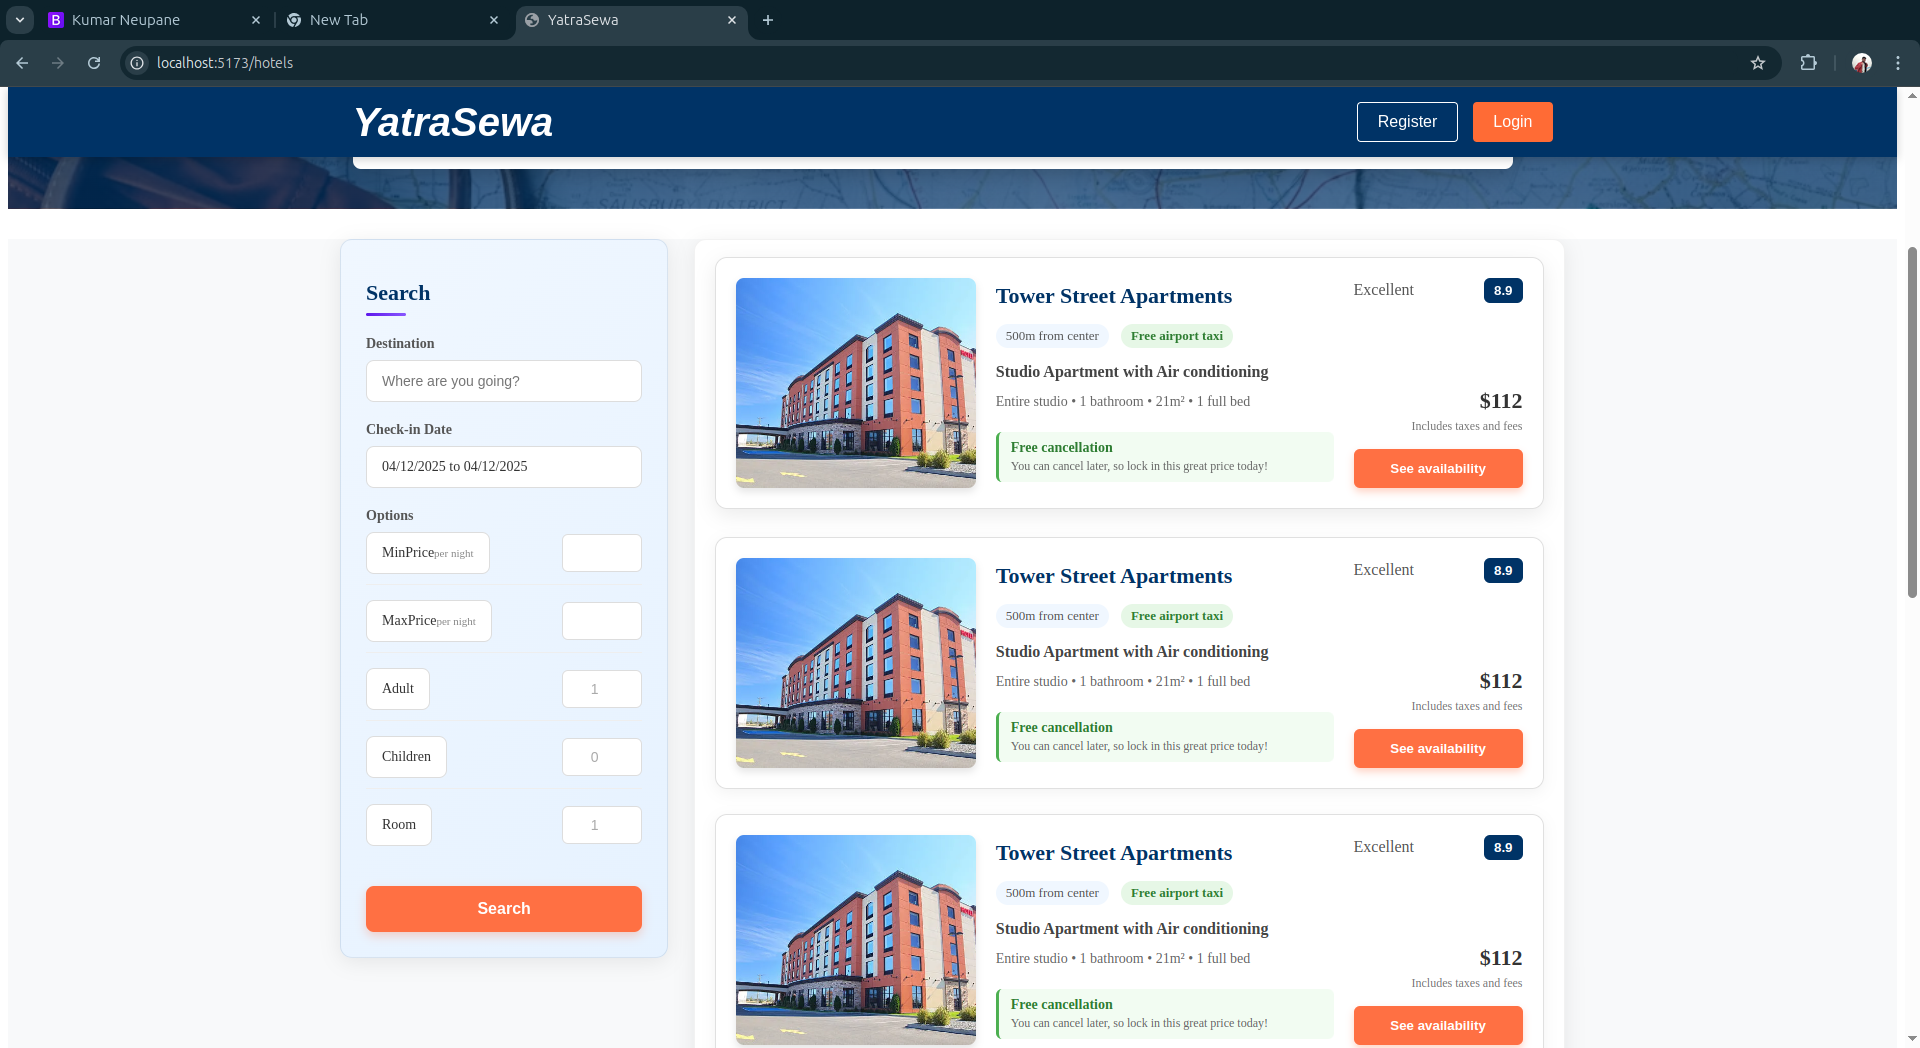Screen dimensions: 1920x1048
Task: Click the orange Login button
Action: click(x=1512, y=122)
